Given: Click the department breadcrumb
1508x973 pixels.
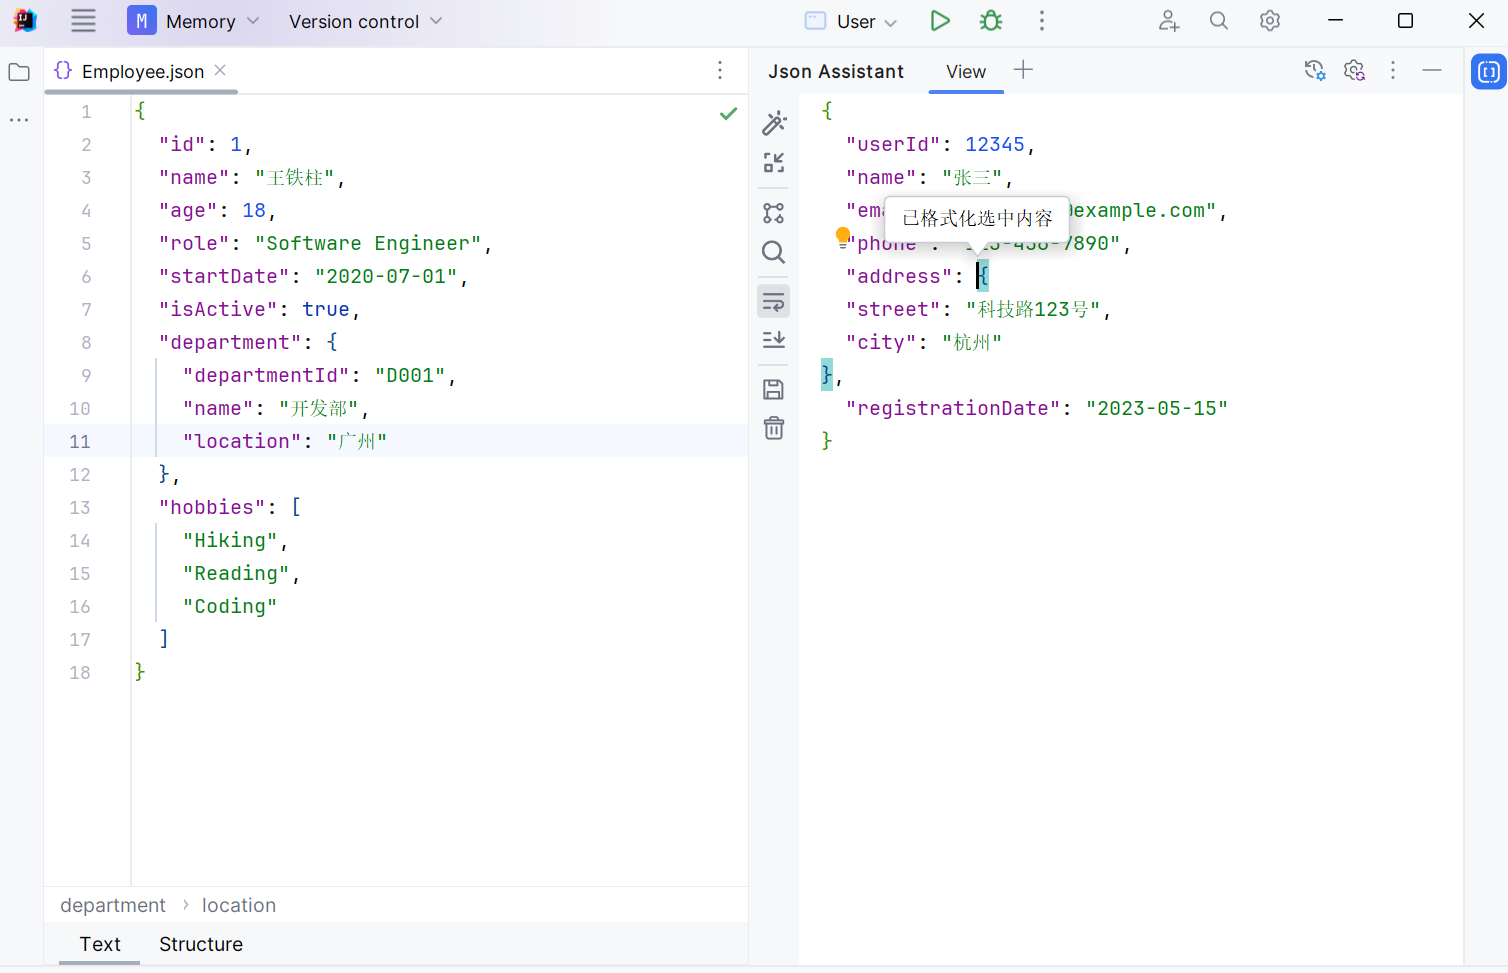Looking at the screenshot, I should click(113, 905).
